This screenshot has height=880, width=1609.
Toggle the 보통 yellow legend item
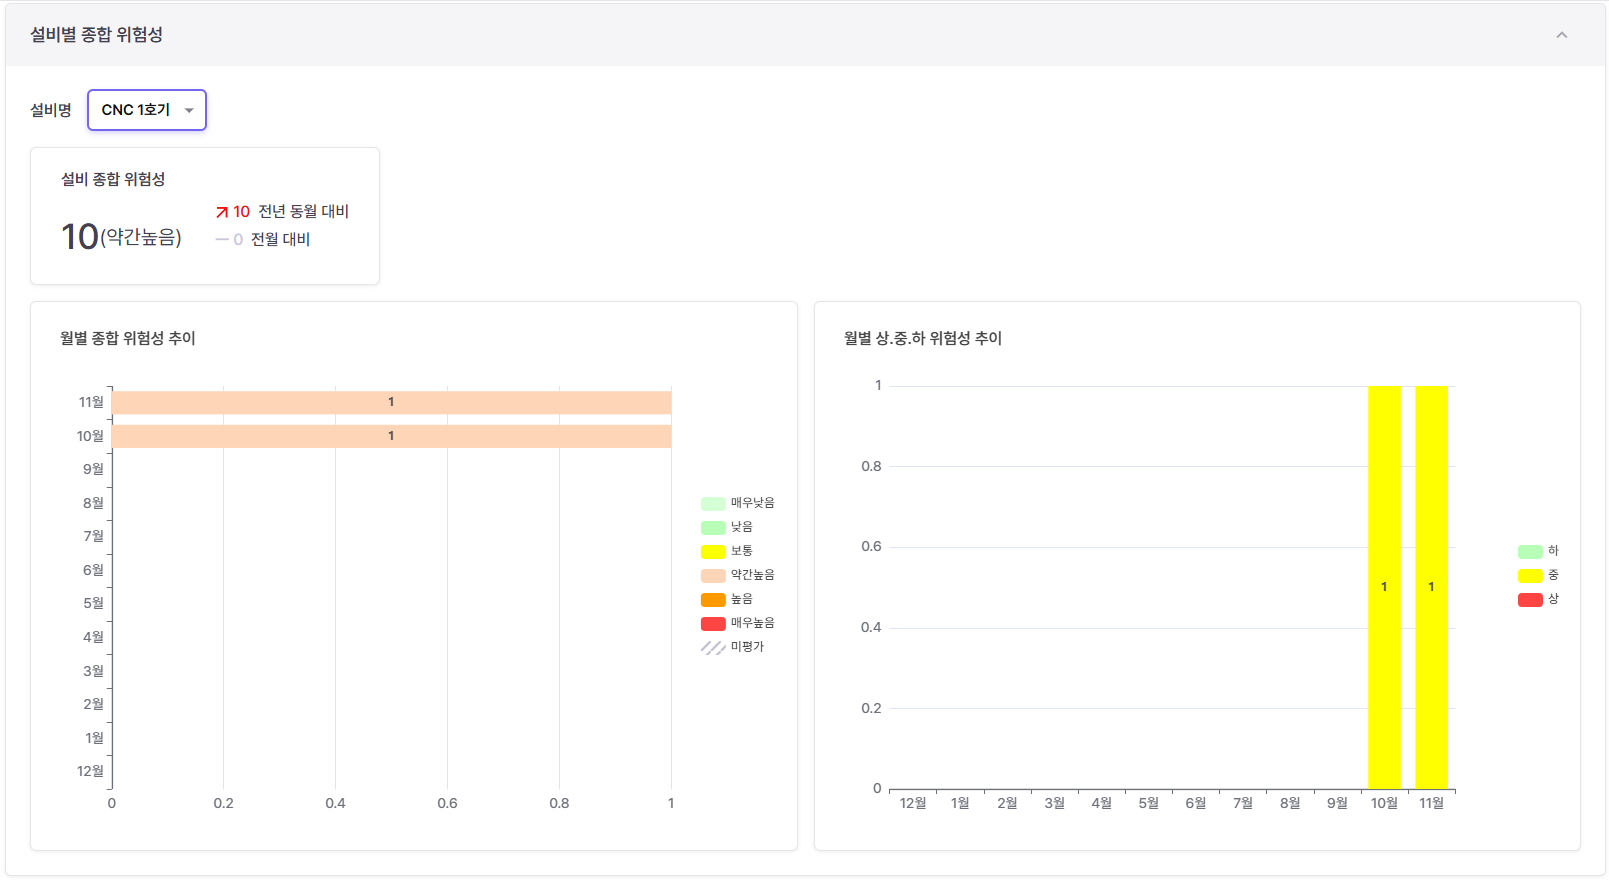713,551
